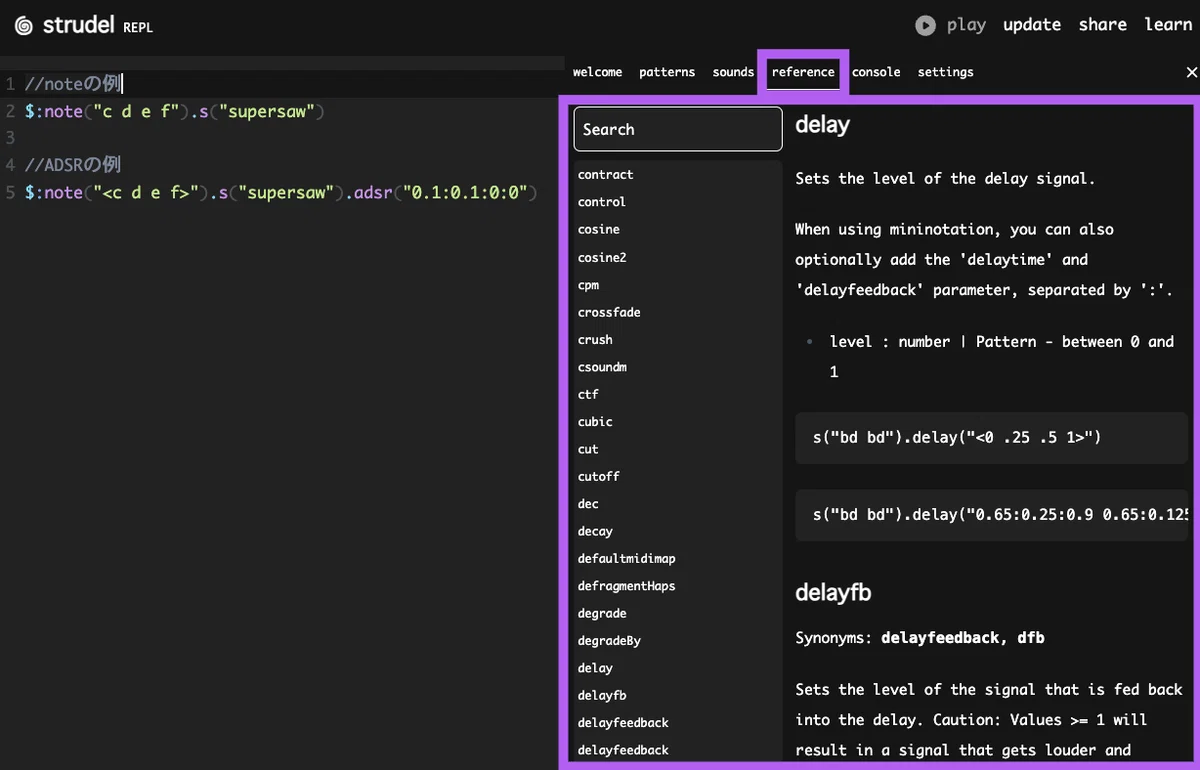This screenshot has height=770, width=1200.
Task: Open the patterns tab
Action: [667, 72]
